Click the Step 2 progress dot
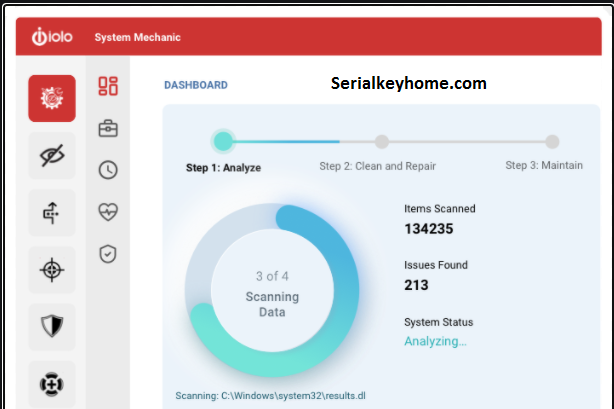This screenshot has width=614, height=409. (382, 141)
